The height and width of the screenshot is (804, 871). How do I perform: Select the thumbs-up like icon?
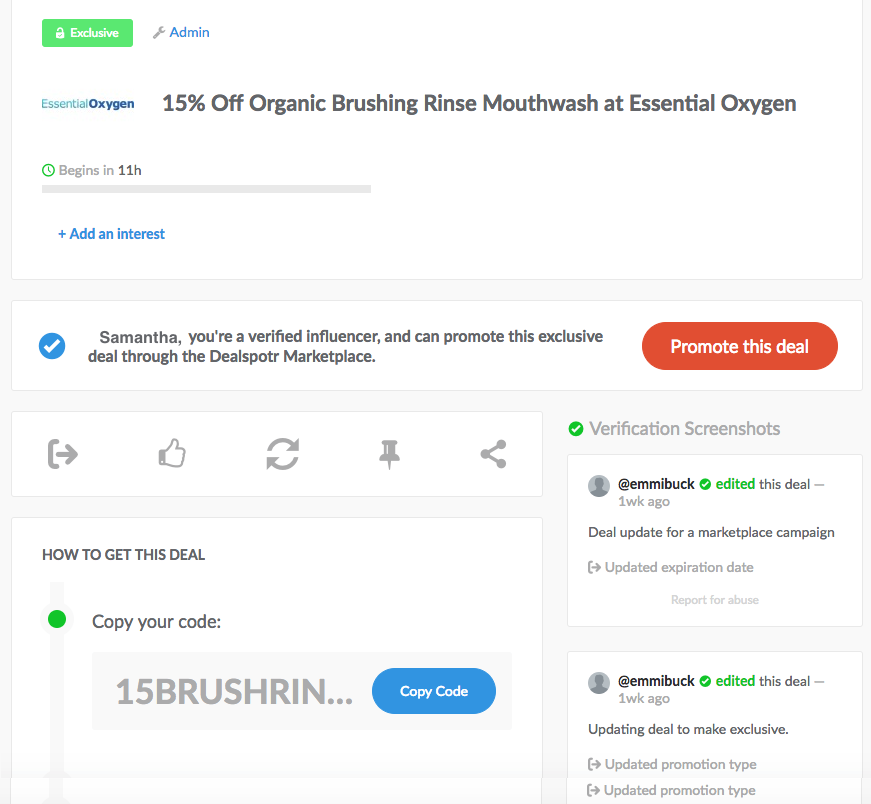coord(172,453)
